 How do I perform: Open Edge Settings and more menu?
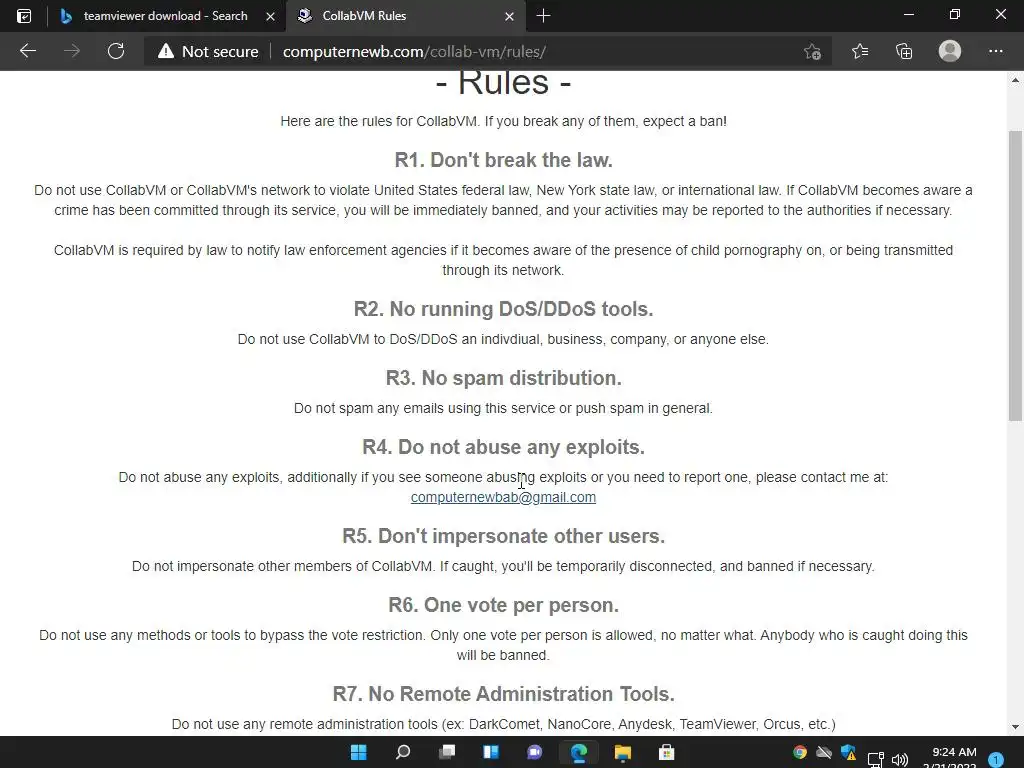(995, 51)
